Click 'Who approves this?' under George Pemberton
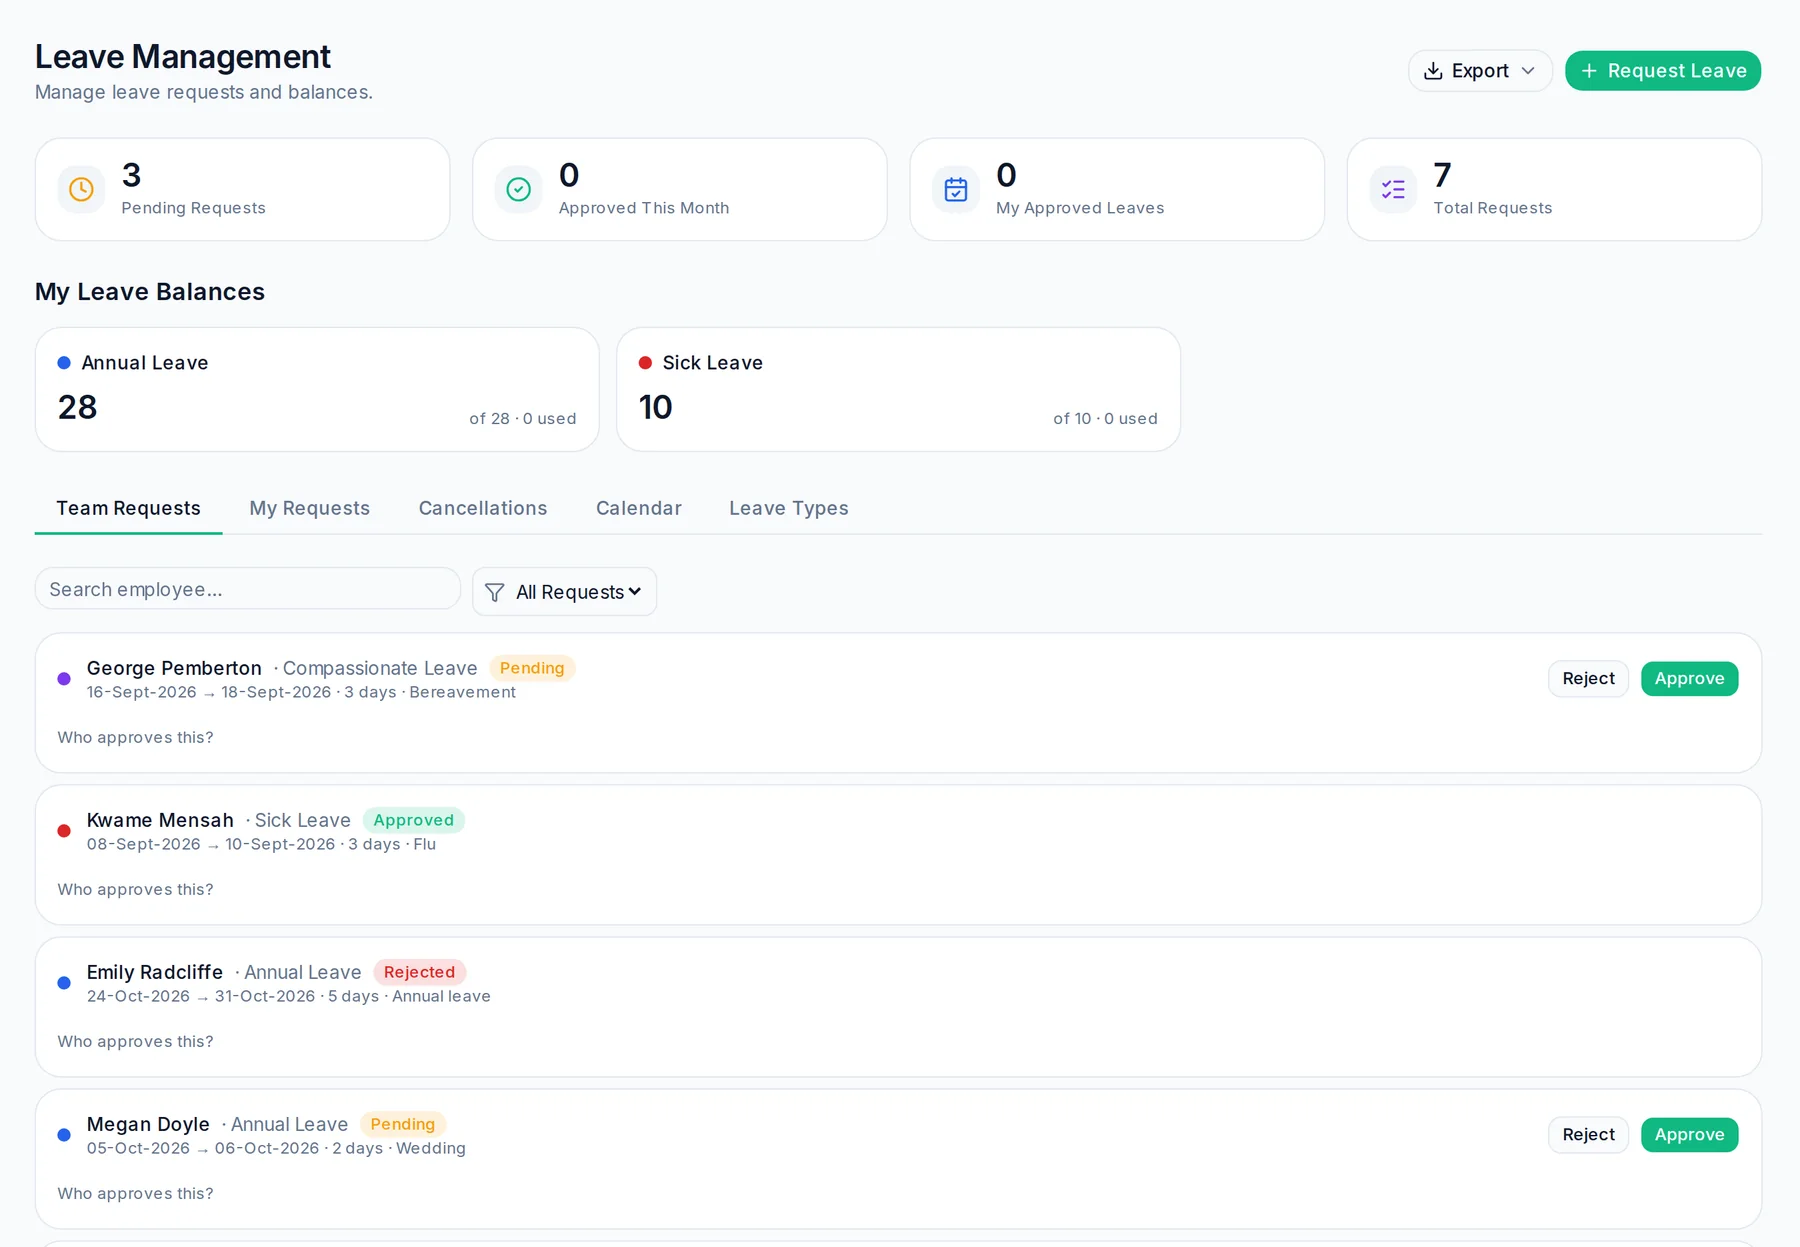 pyautogui.click(x=135, y=738)
